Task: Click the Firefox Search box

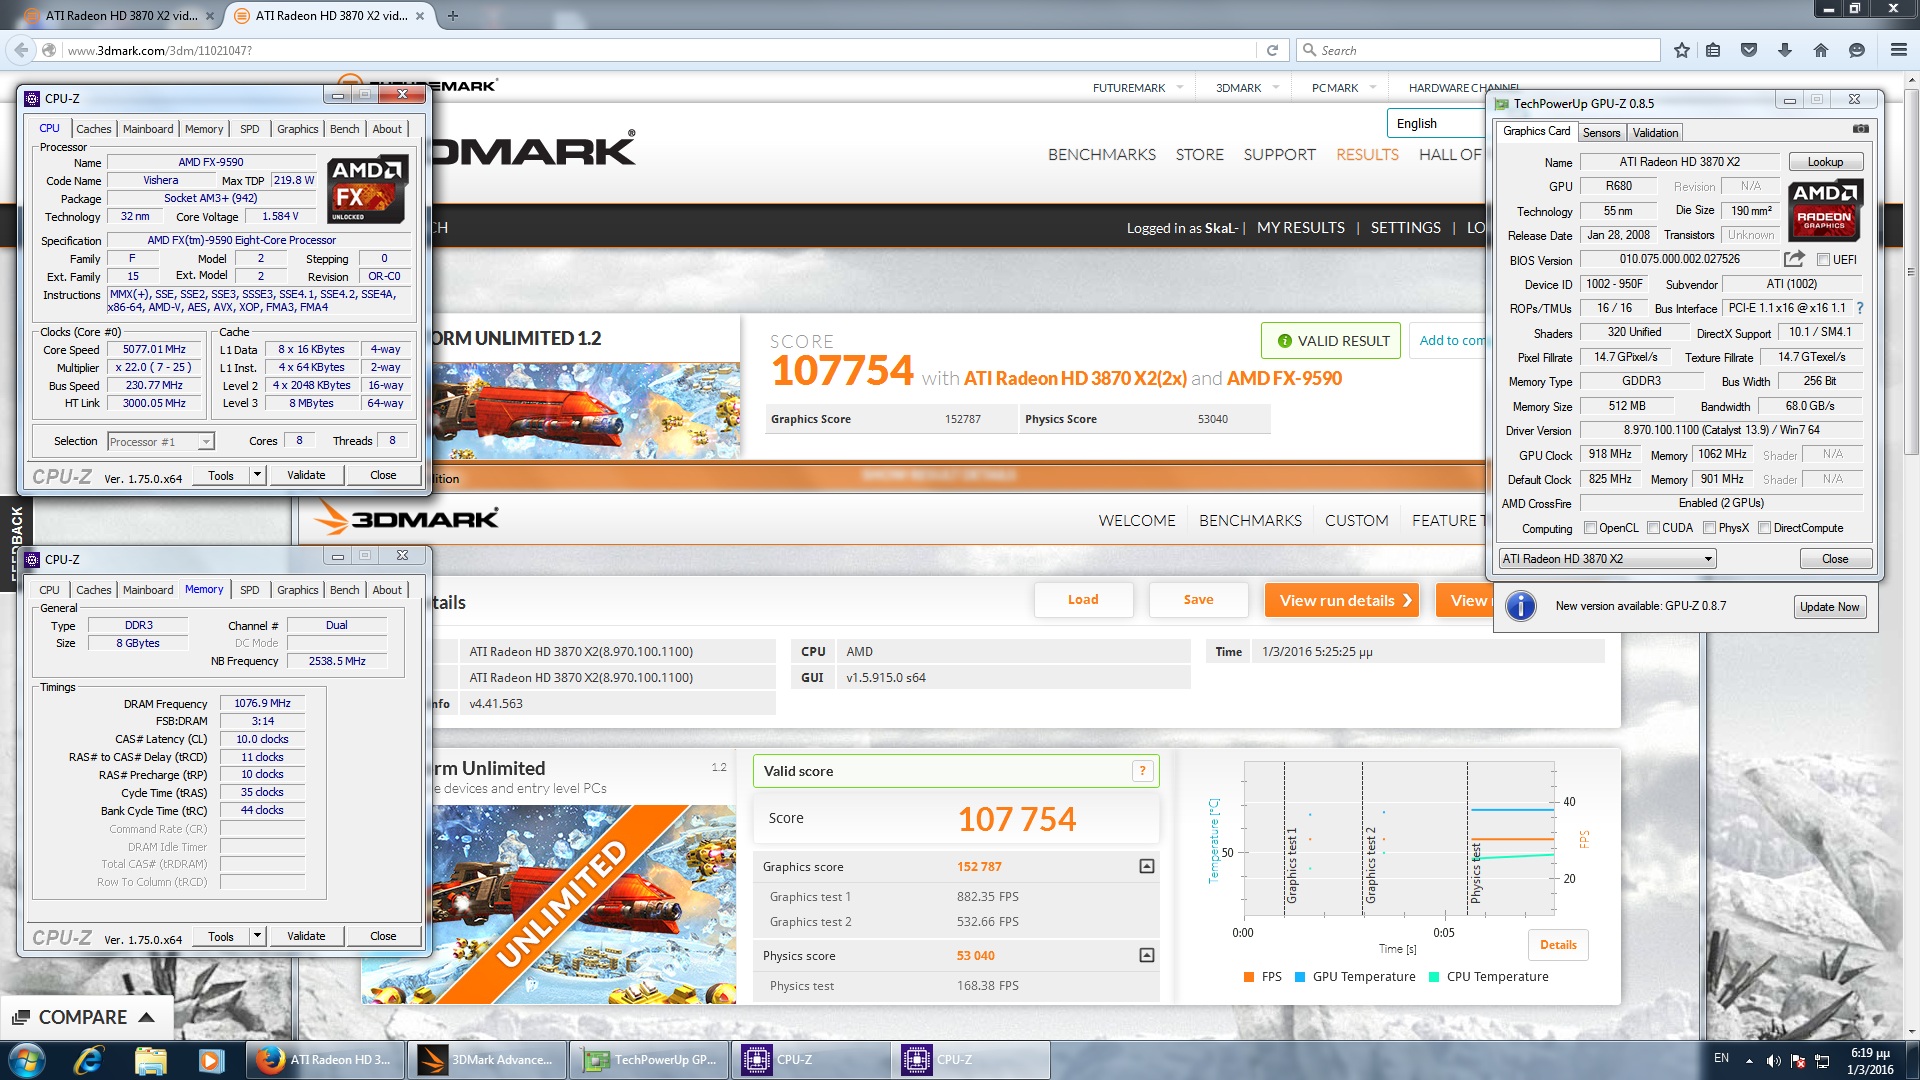Action: coord(1479,50)
